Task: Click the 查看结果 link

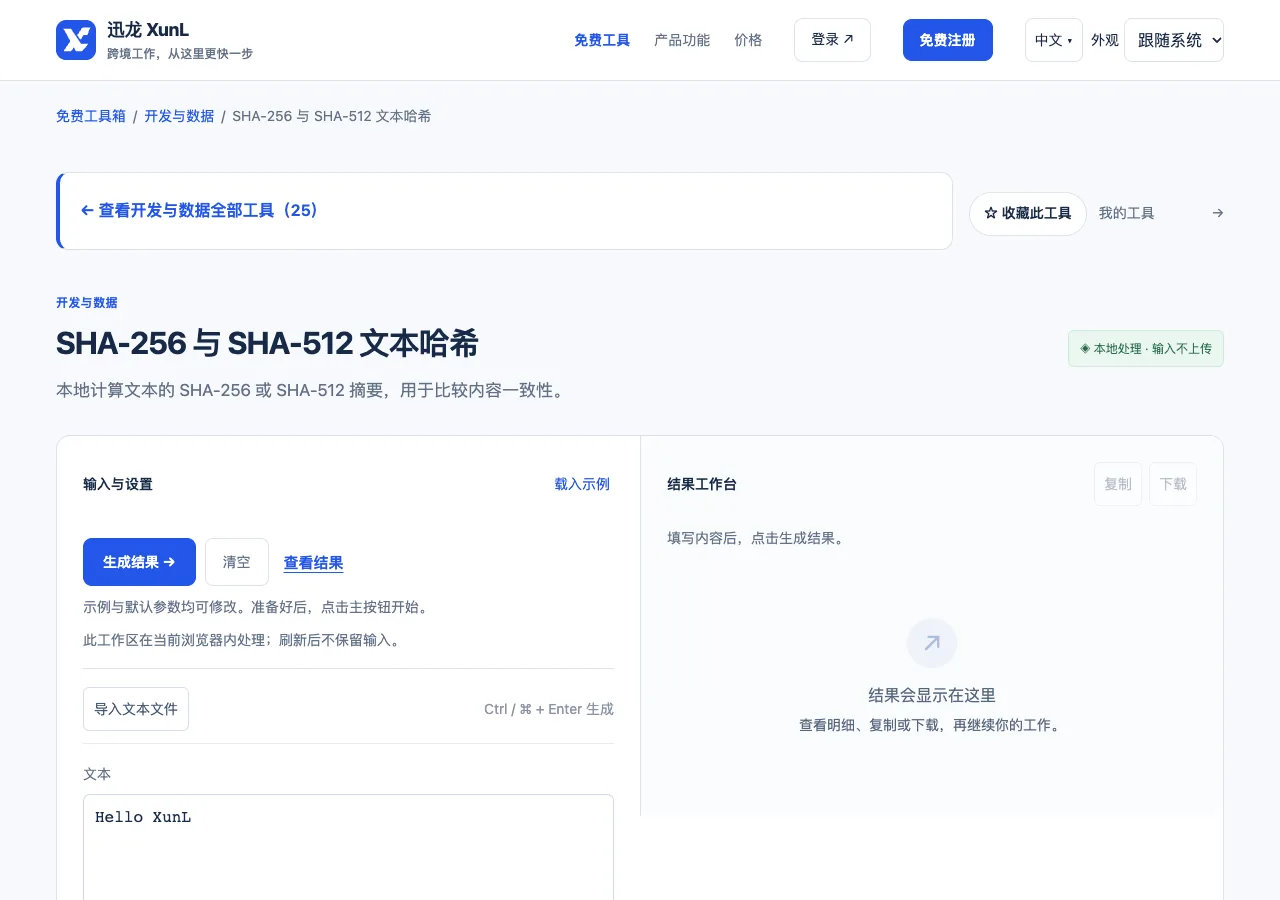Action: 314,563
